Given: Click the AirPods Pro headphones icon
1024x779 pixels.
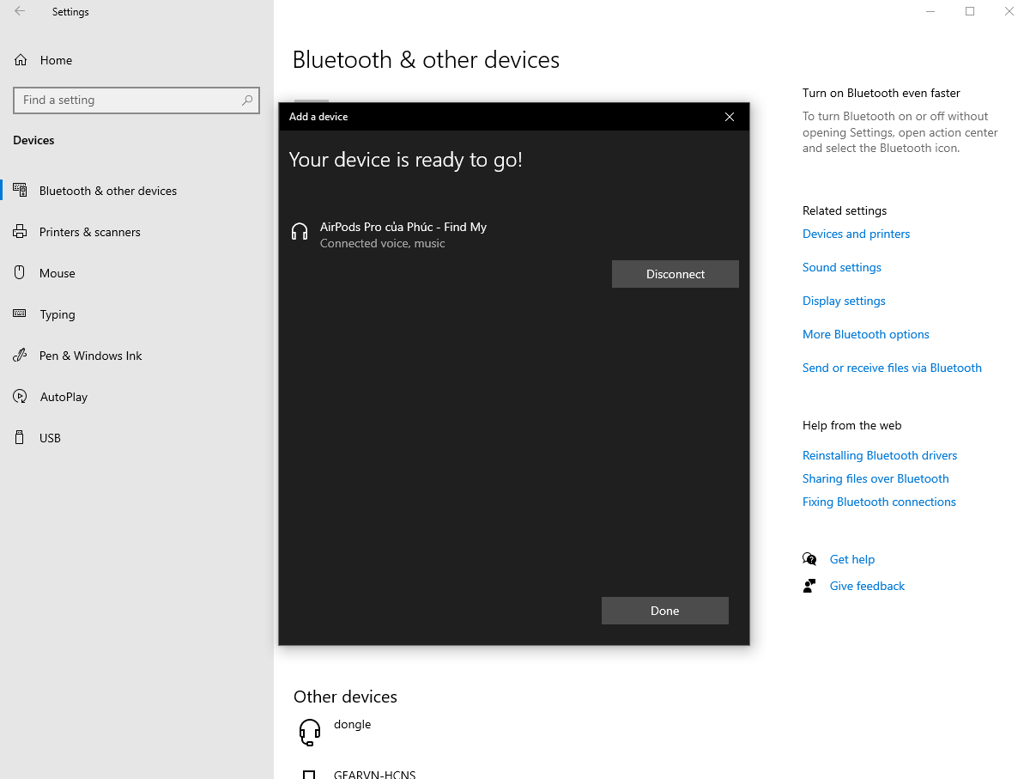Looking at the screenshot, I should [x=300, y=232].
